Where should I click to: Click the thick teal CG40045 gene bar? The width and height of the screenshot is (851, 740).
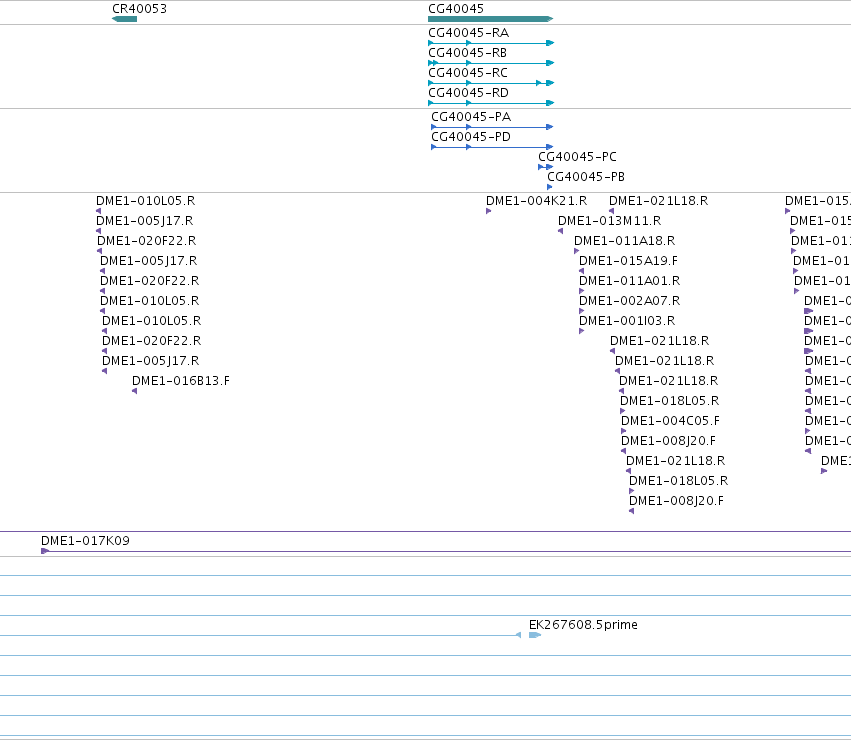pos(491,19)
